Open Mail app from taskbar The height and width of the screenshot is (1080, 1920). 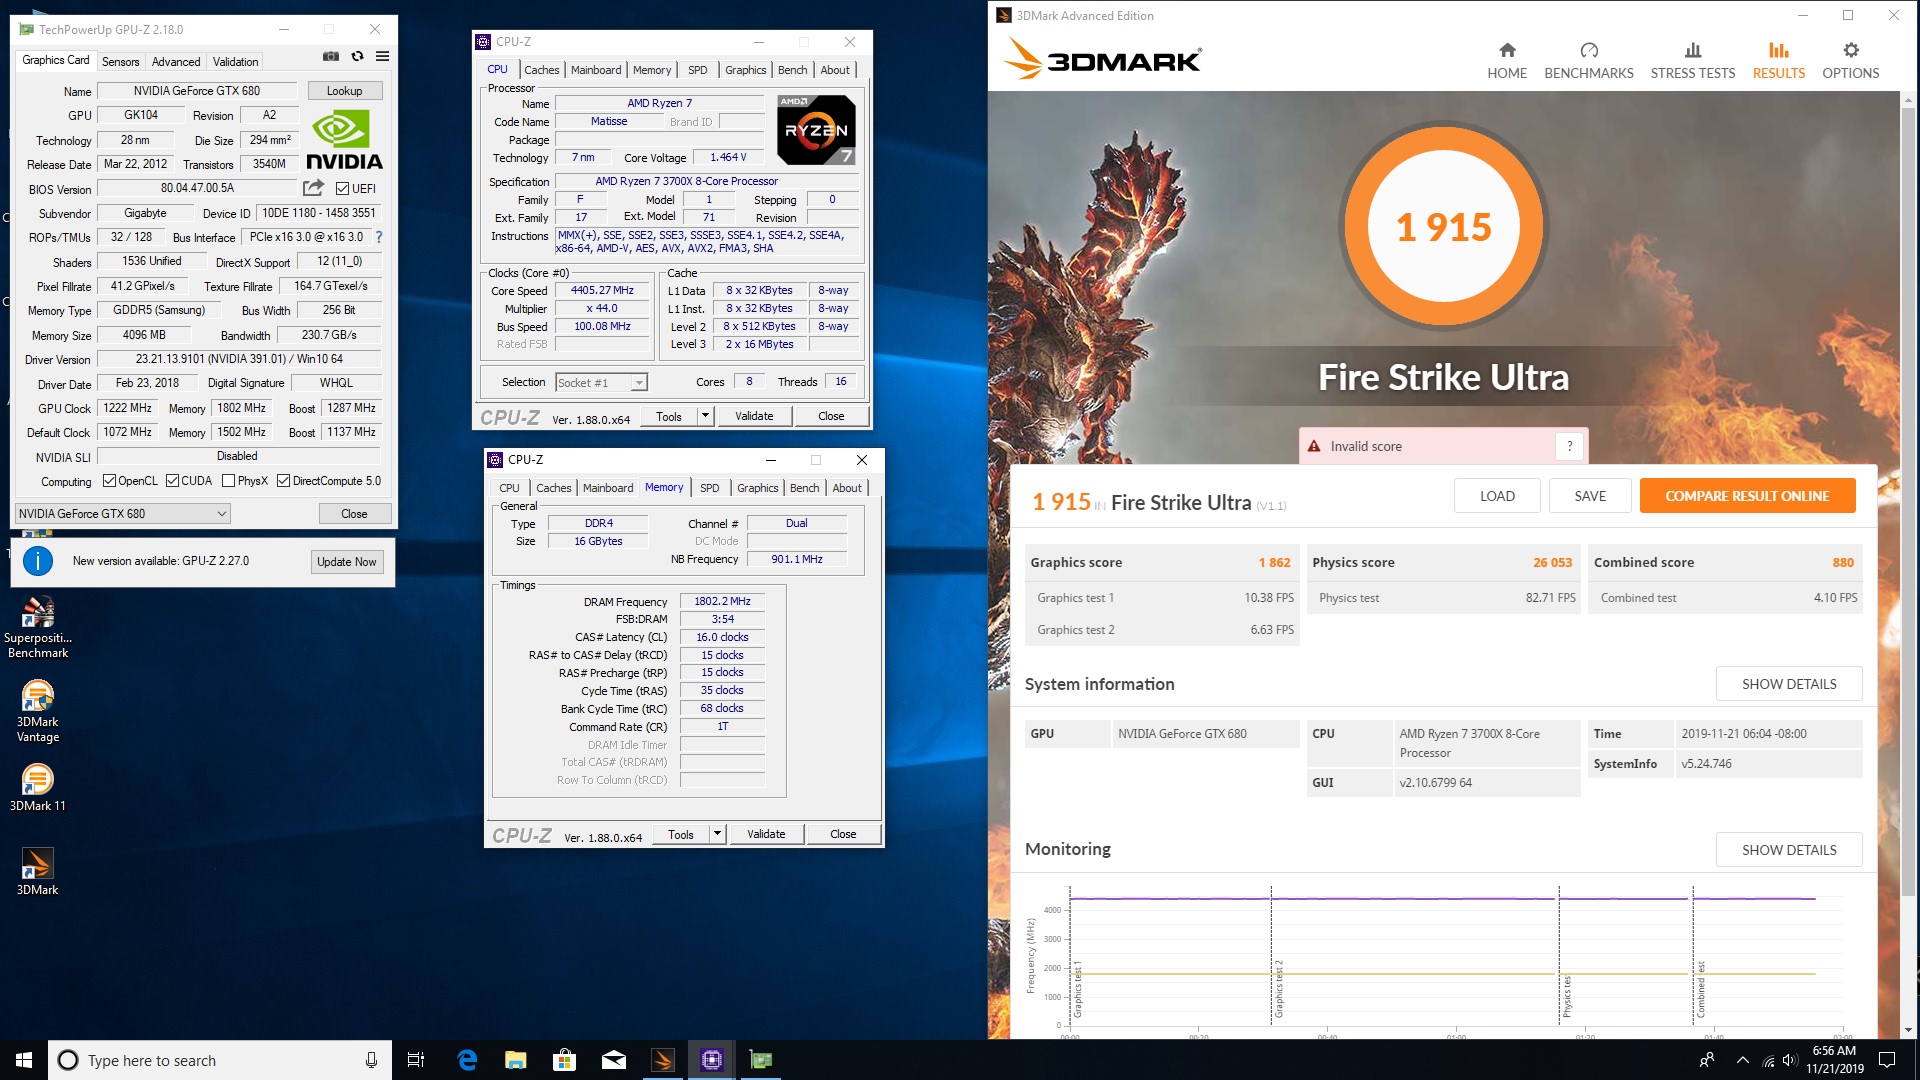point(614,1060)
